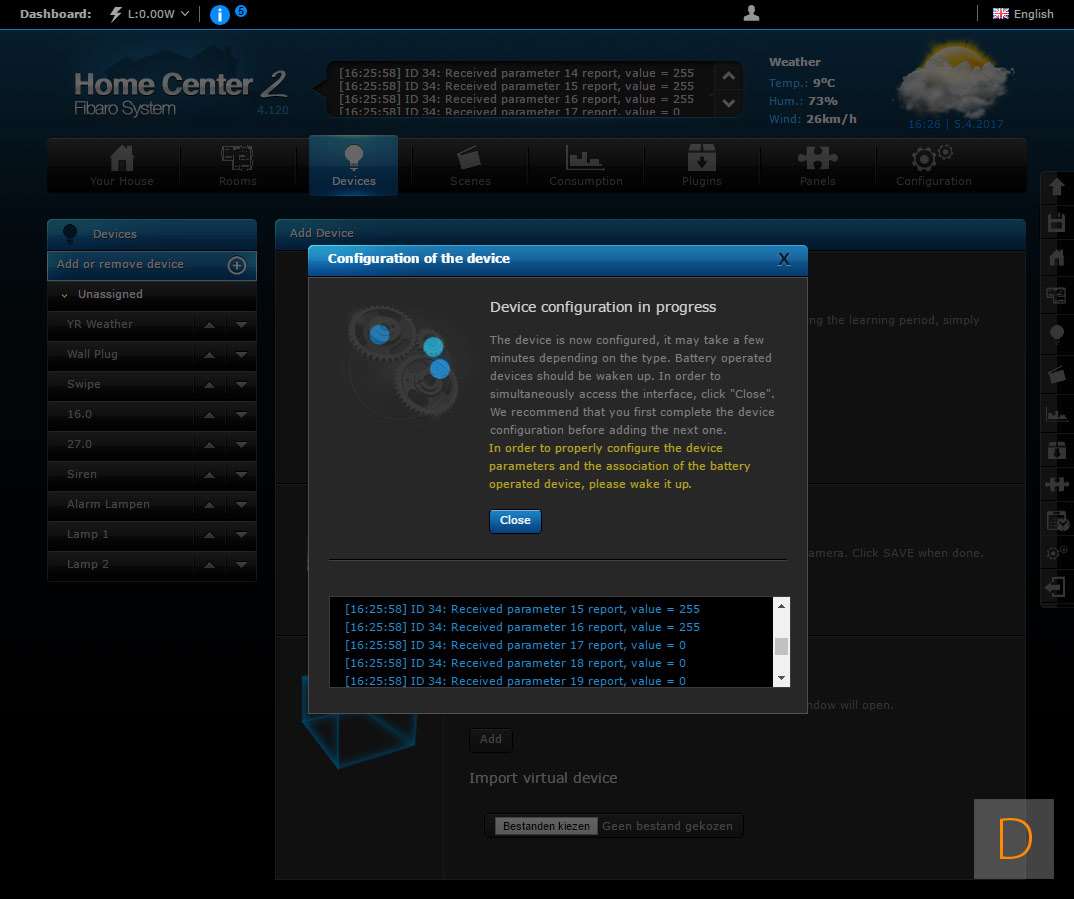
Task: Move Wall Plug up
Action: click(x=210, y=355)
